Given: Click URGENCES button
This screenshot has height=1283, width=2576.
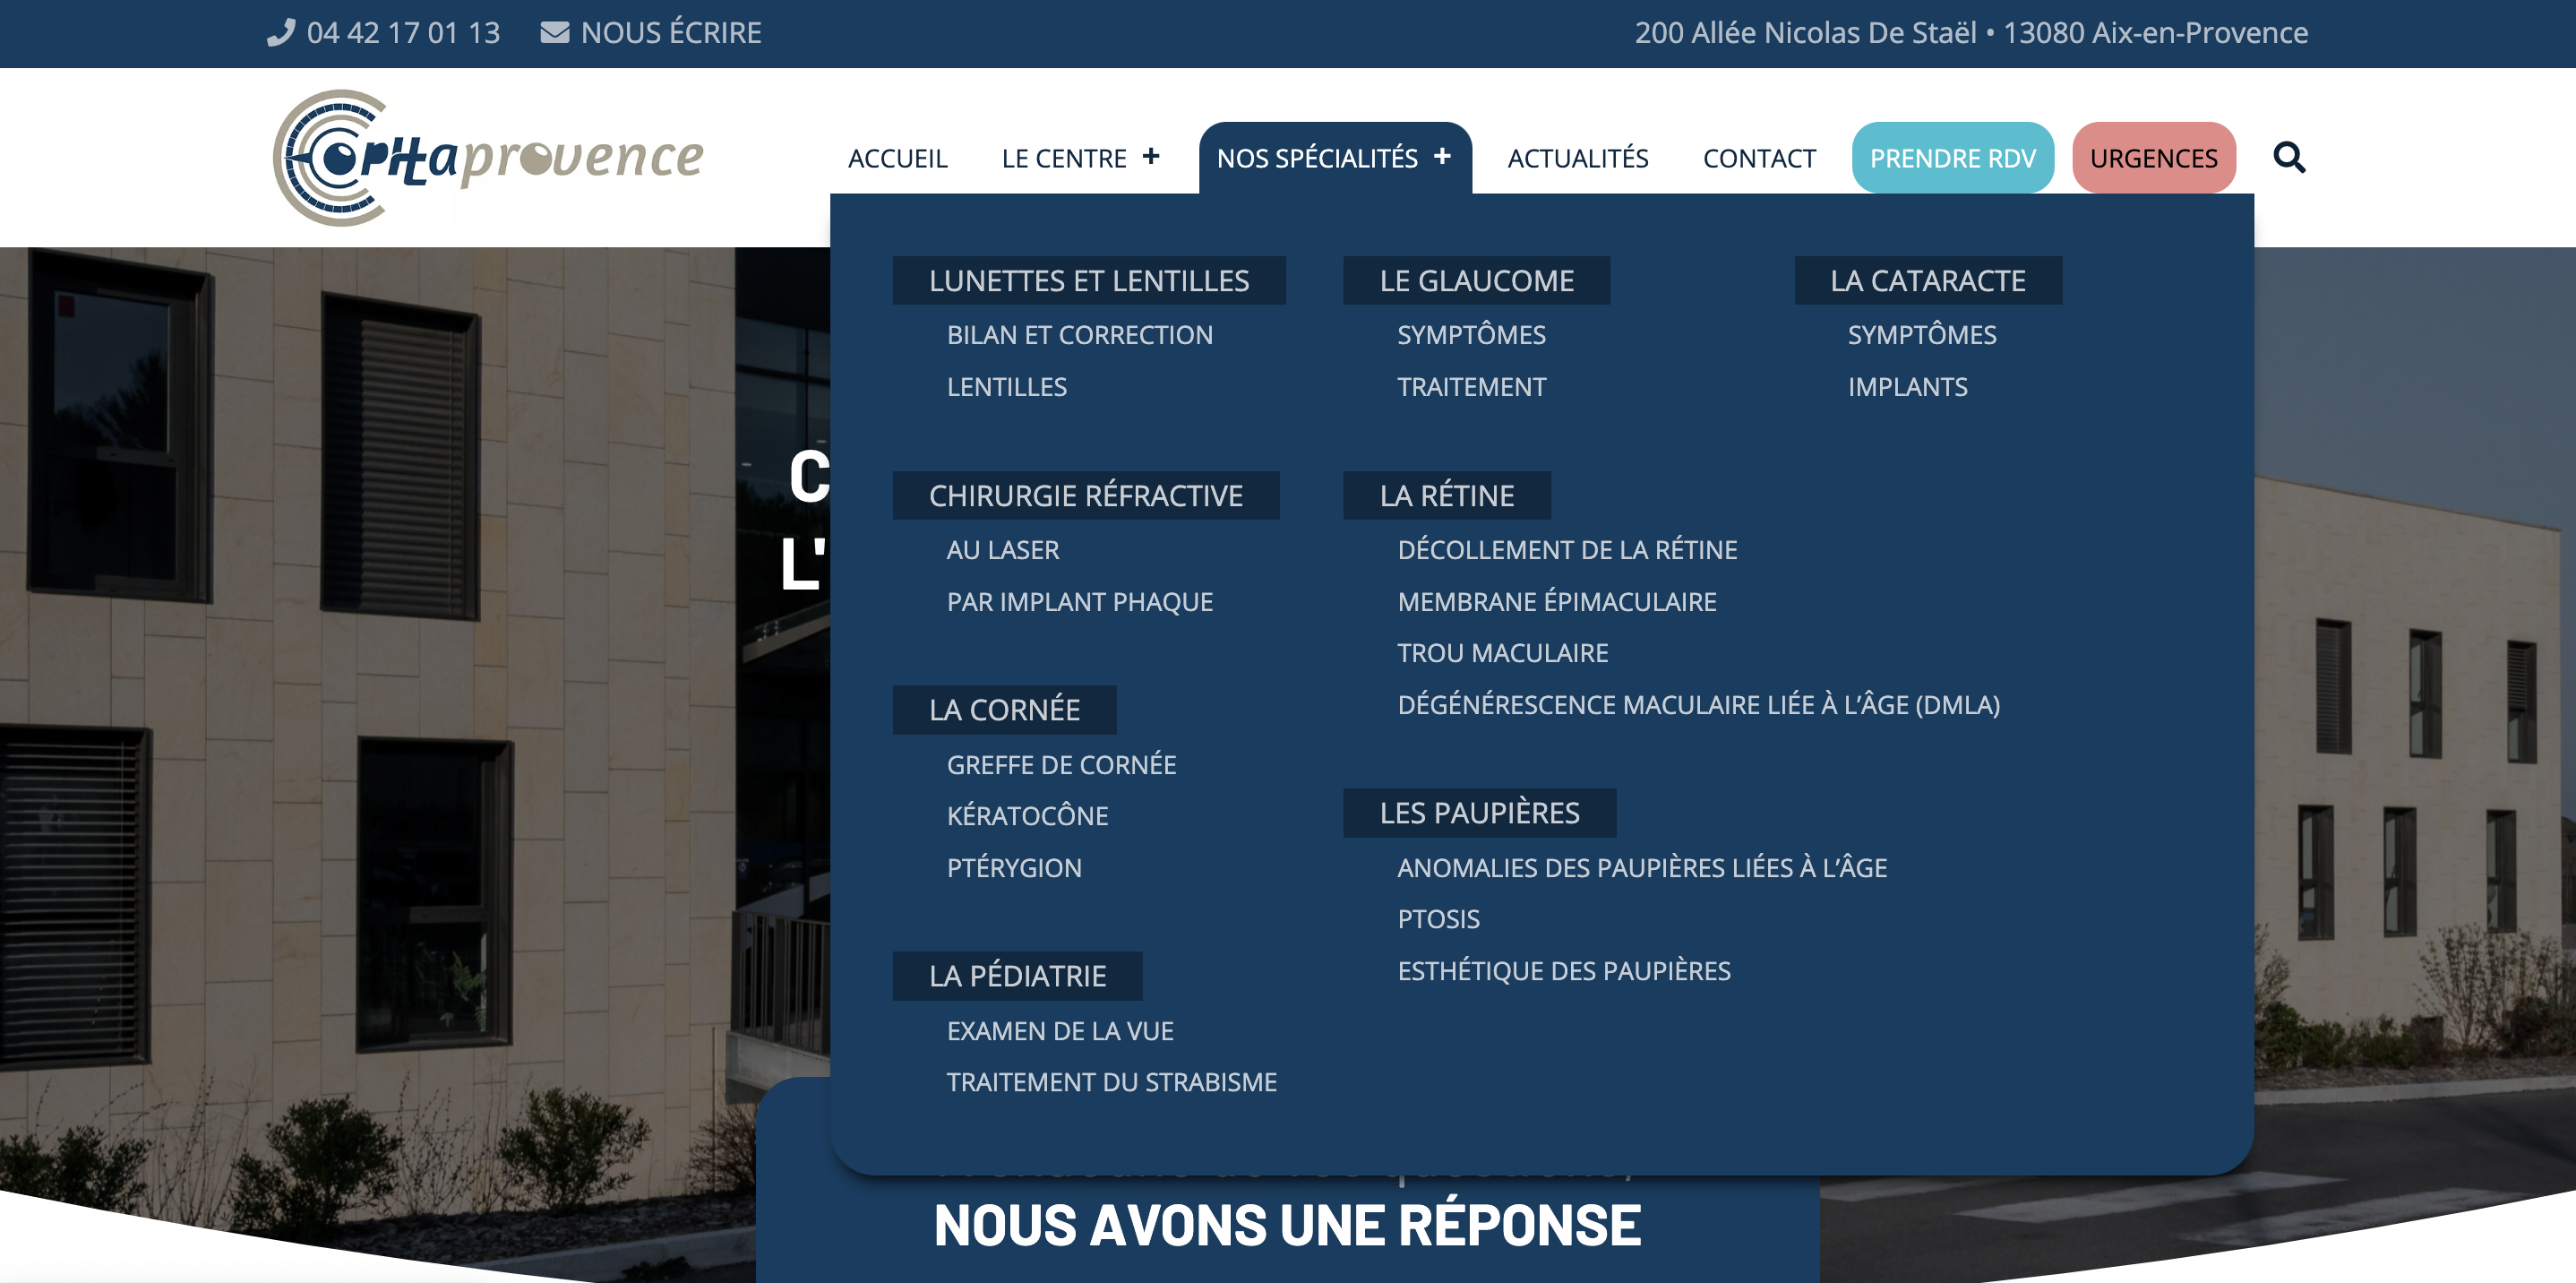Looking at the screenshot, I should [2153, 158].
